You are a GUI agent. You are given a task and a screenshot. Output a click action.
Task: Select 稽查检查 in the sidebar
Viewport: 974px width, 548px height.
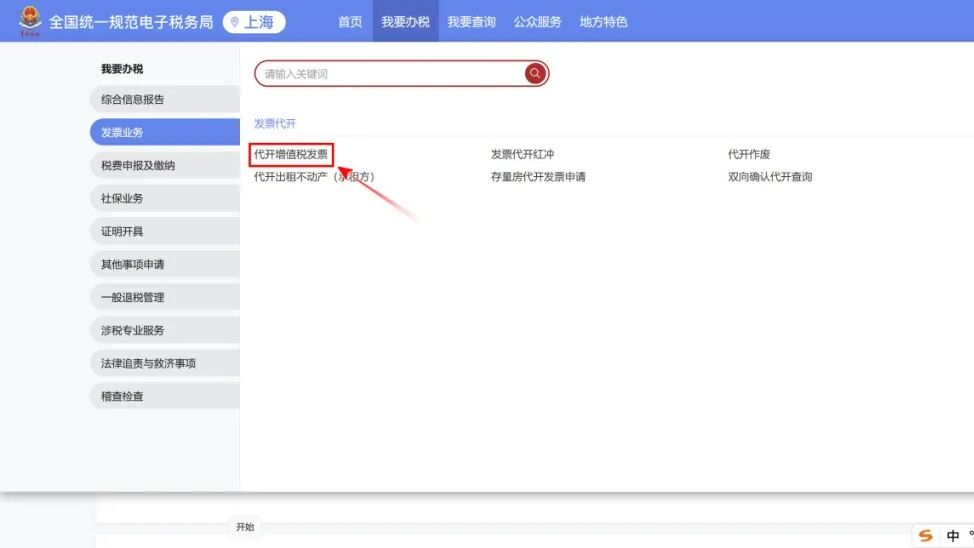[x=165, y=396]
